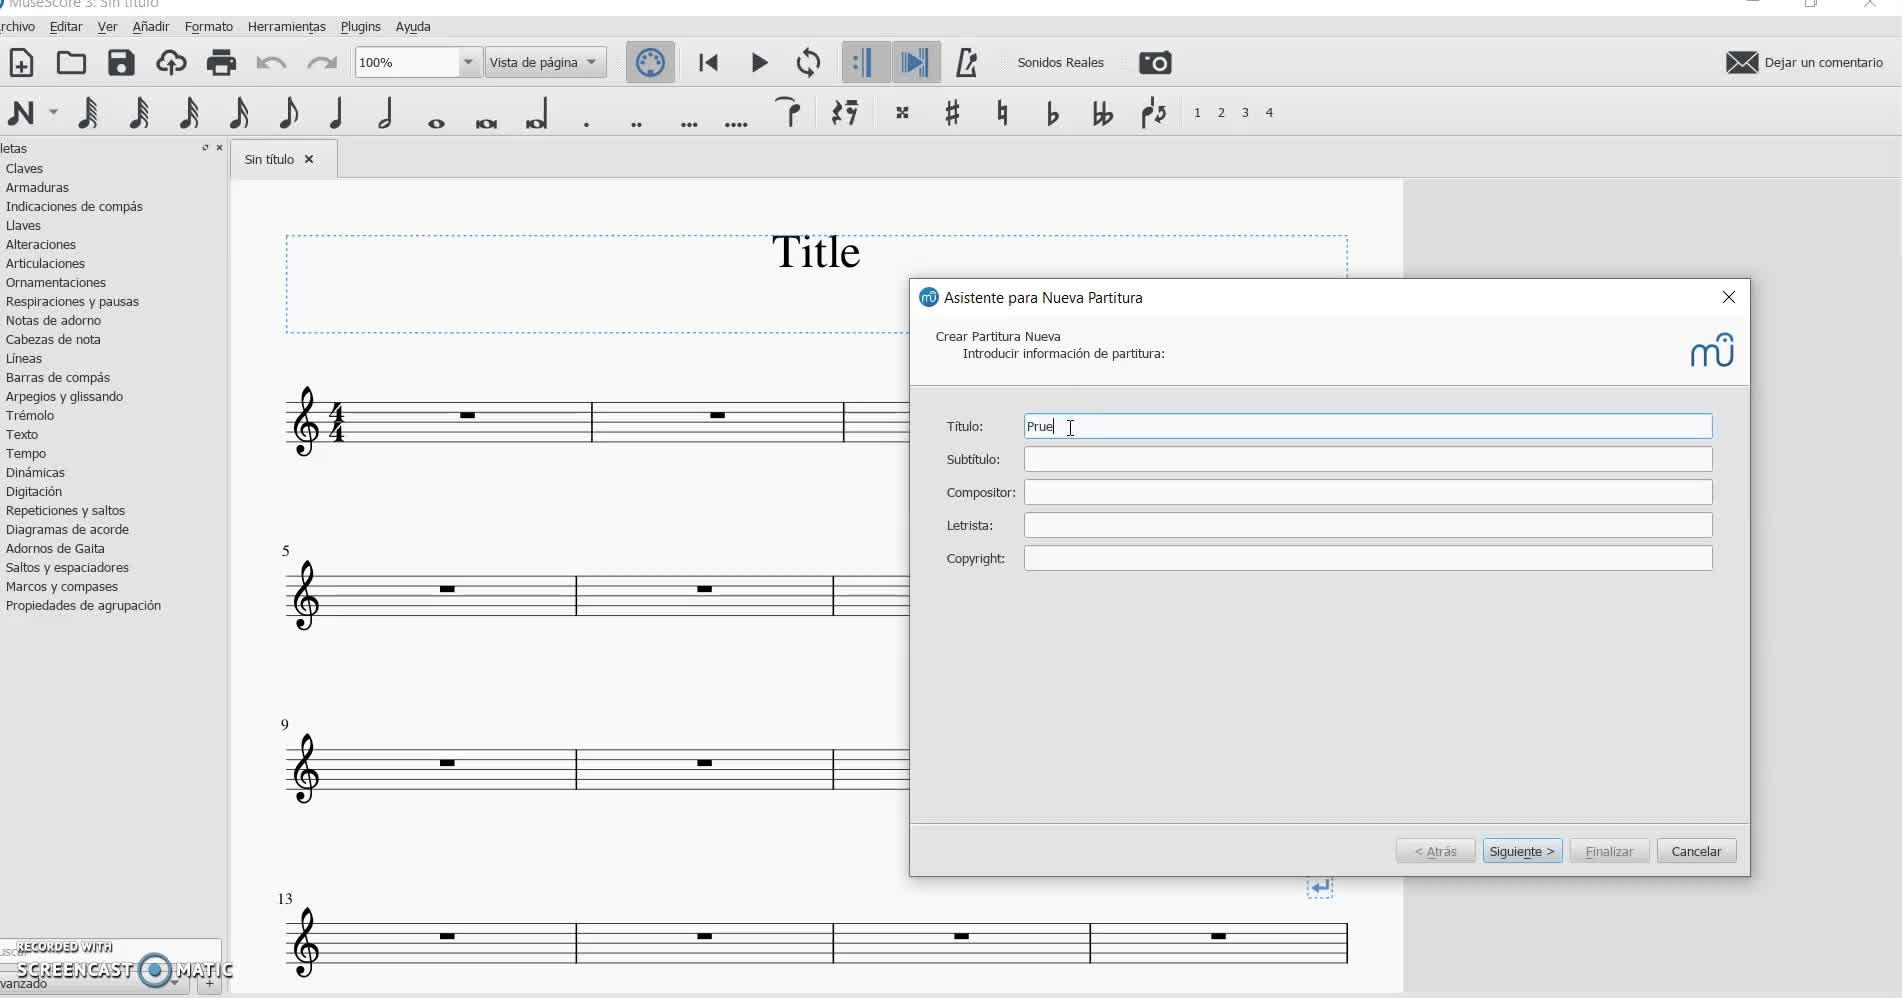Expand the Vista de página dropdown
The height and width of the screenshot is (998, 1902).
(x=591, y=62)
